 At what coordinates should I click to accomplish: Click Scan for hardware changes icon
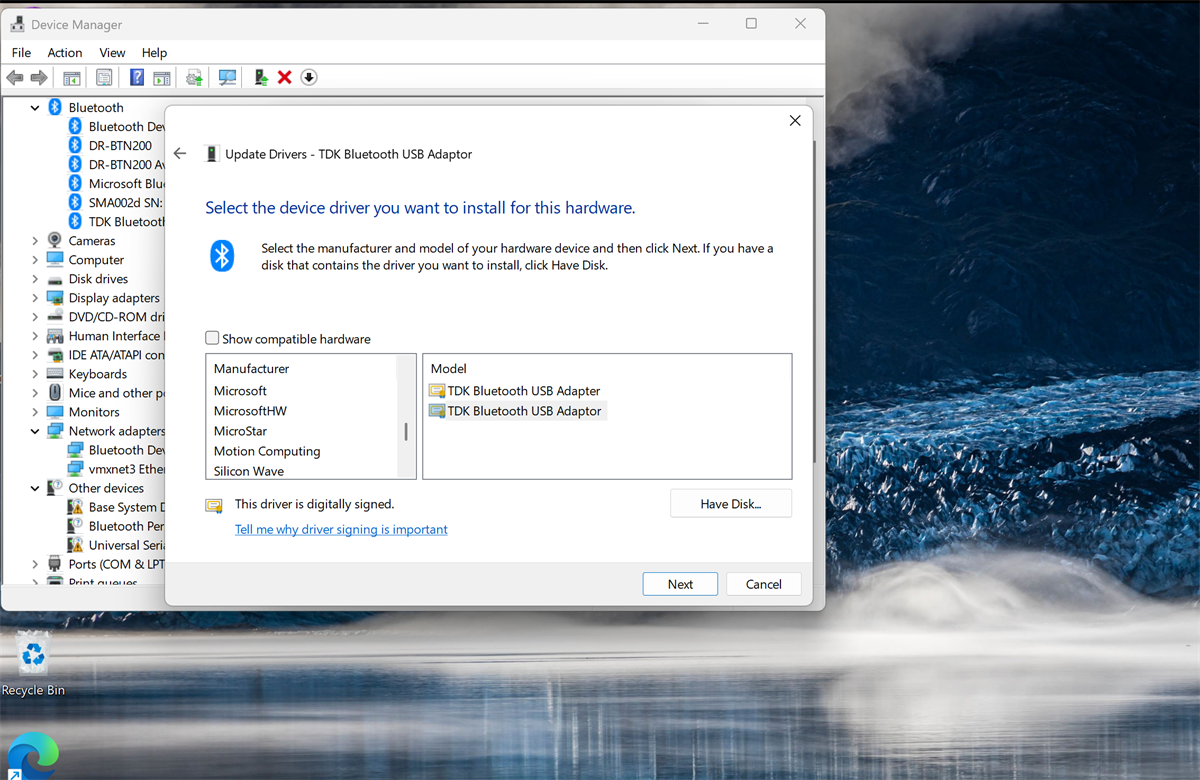coord(228,78)
